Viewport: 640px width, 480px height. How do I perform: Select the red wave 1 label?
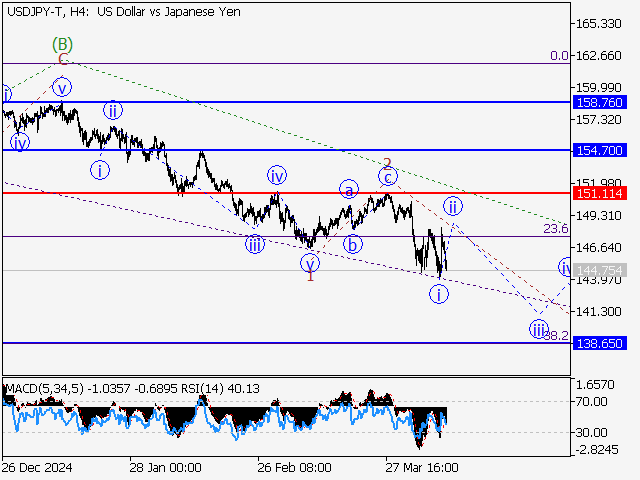(x=310, y=275)
